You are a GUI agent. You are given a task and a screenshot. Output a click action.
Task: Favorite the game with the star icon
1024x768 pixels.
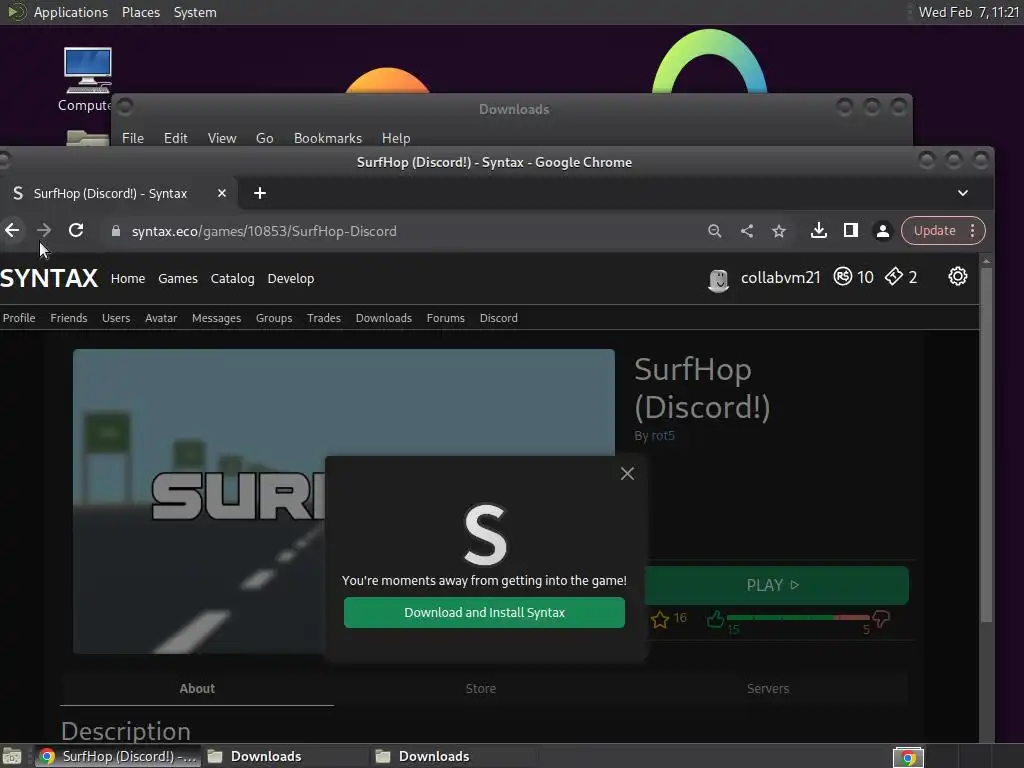[x=660, y=619]
